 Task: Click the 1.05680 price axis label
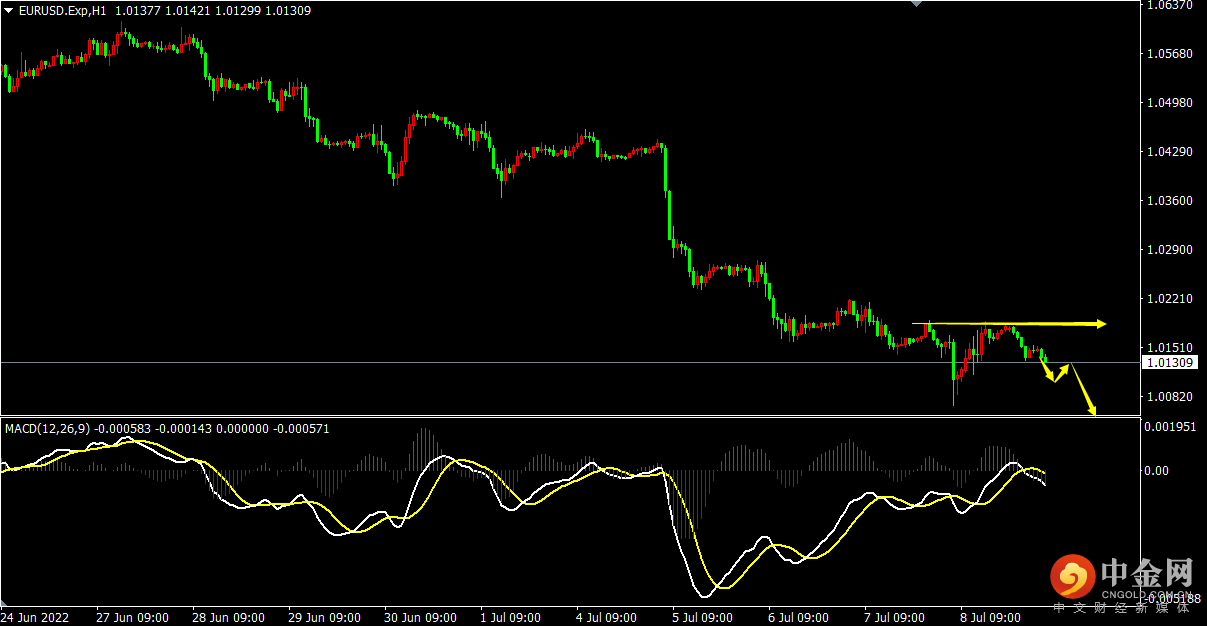coord(1171,54)
